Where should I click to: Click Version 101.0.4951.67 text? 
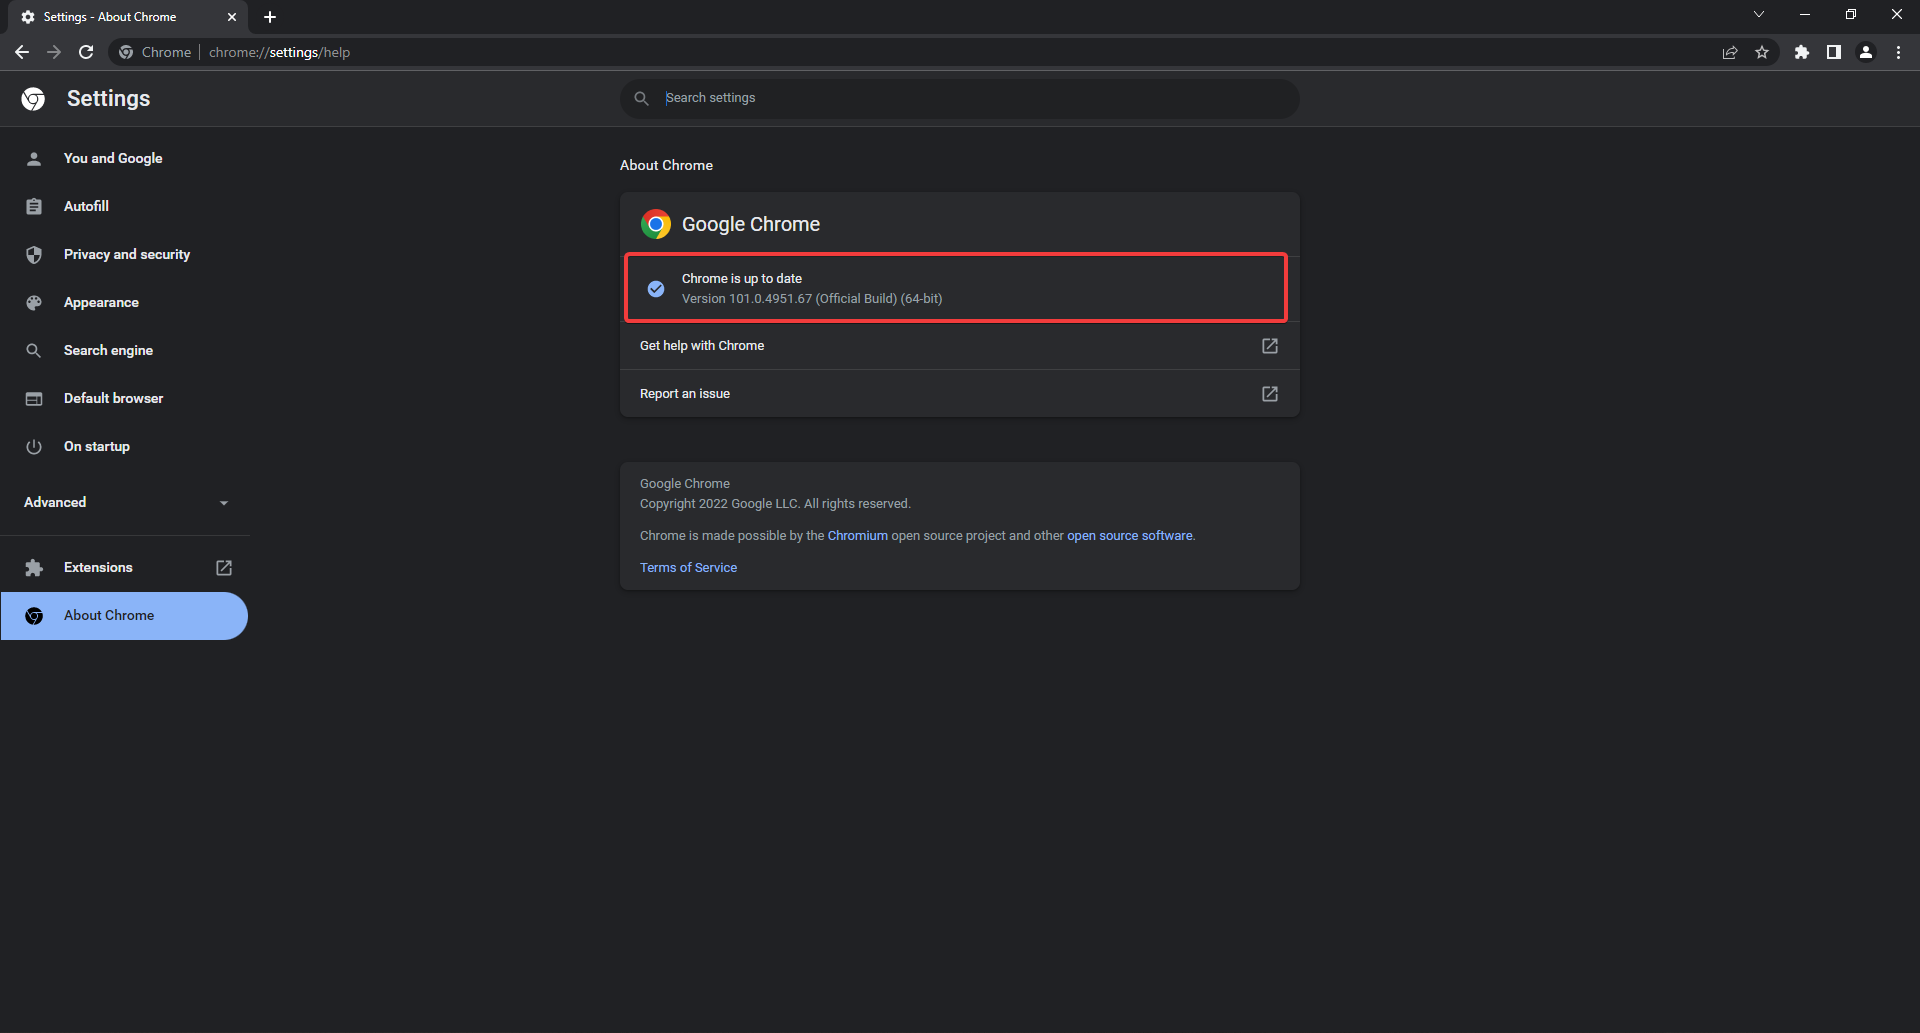(x=812, y=299)
